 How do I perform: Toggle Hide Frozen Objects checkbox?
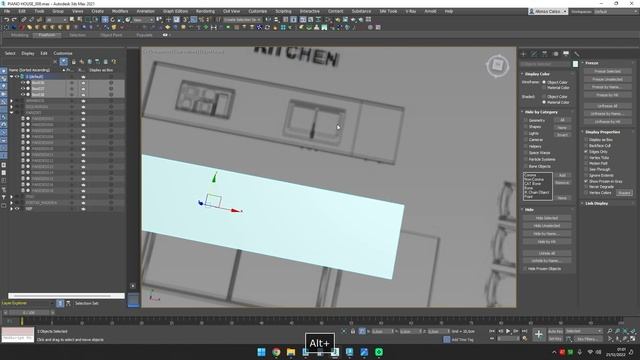point(525,269)
